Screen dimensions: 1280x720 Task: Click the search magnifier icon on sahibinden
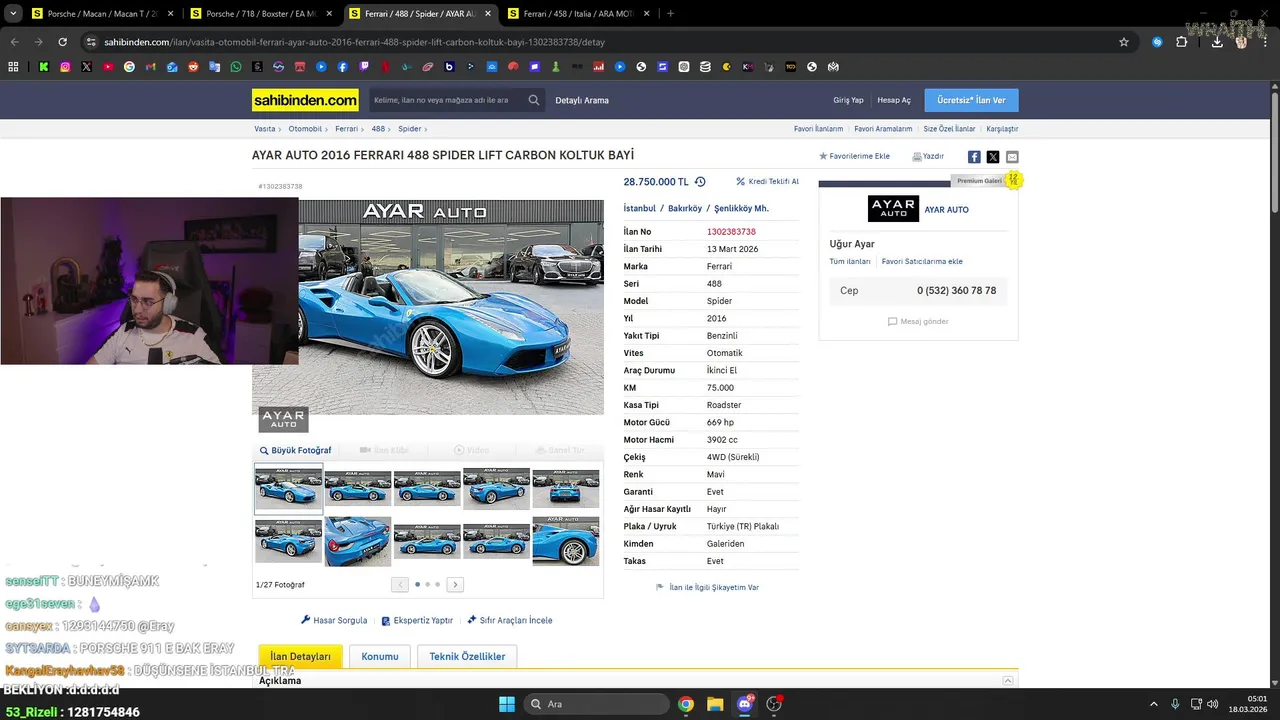[534, 100]
